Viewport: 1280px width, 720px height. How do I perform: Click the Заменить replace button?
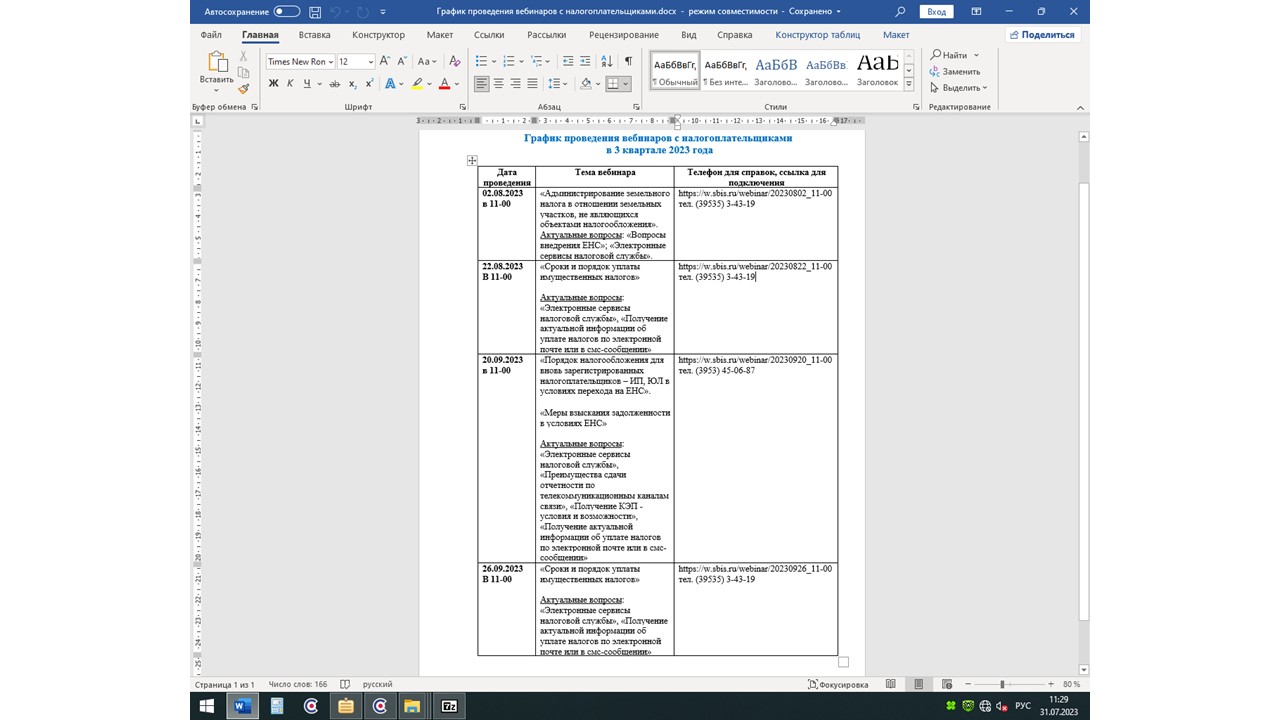pyautogui.click(x=955, y=71)
